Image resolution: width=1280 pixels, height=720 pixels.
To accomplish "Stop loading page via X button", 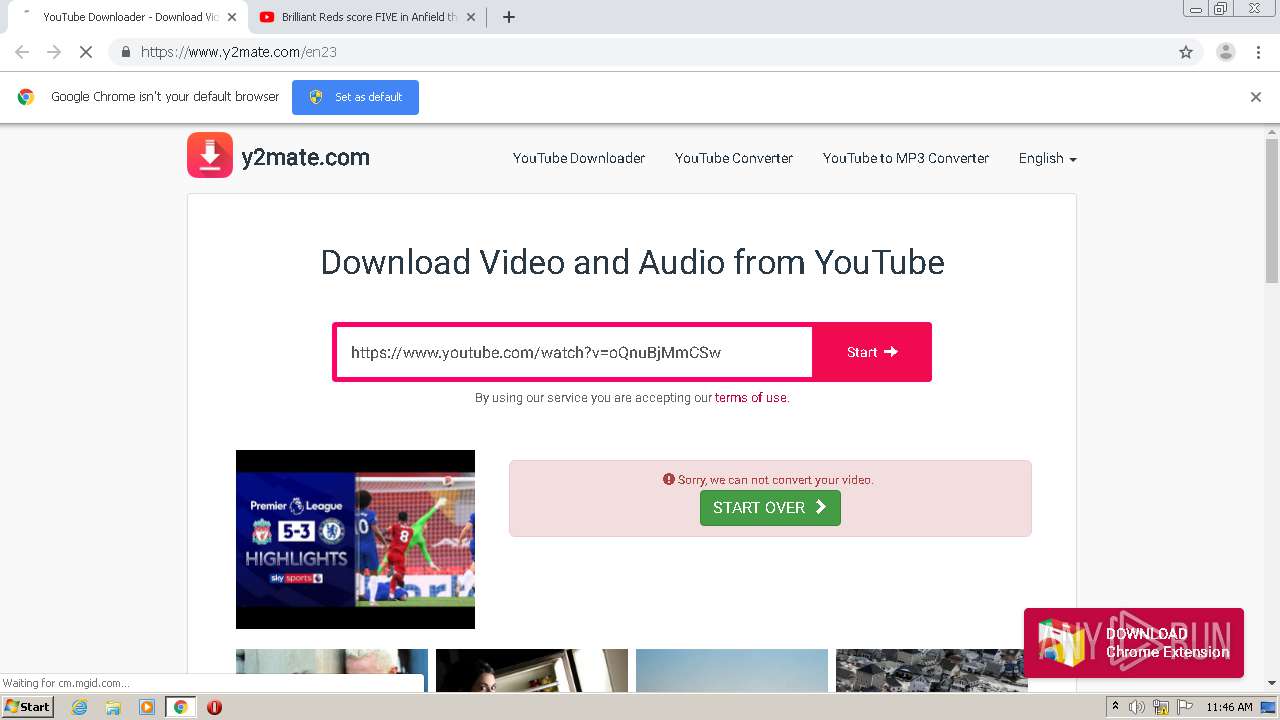I will (86, 52).
